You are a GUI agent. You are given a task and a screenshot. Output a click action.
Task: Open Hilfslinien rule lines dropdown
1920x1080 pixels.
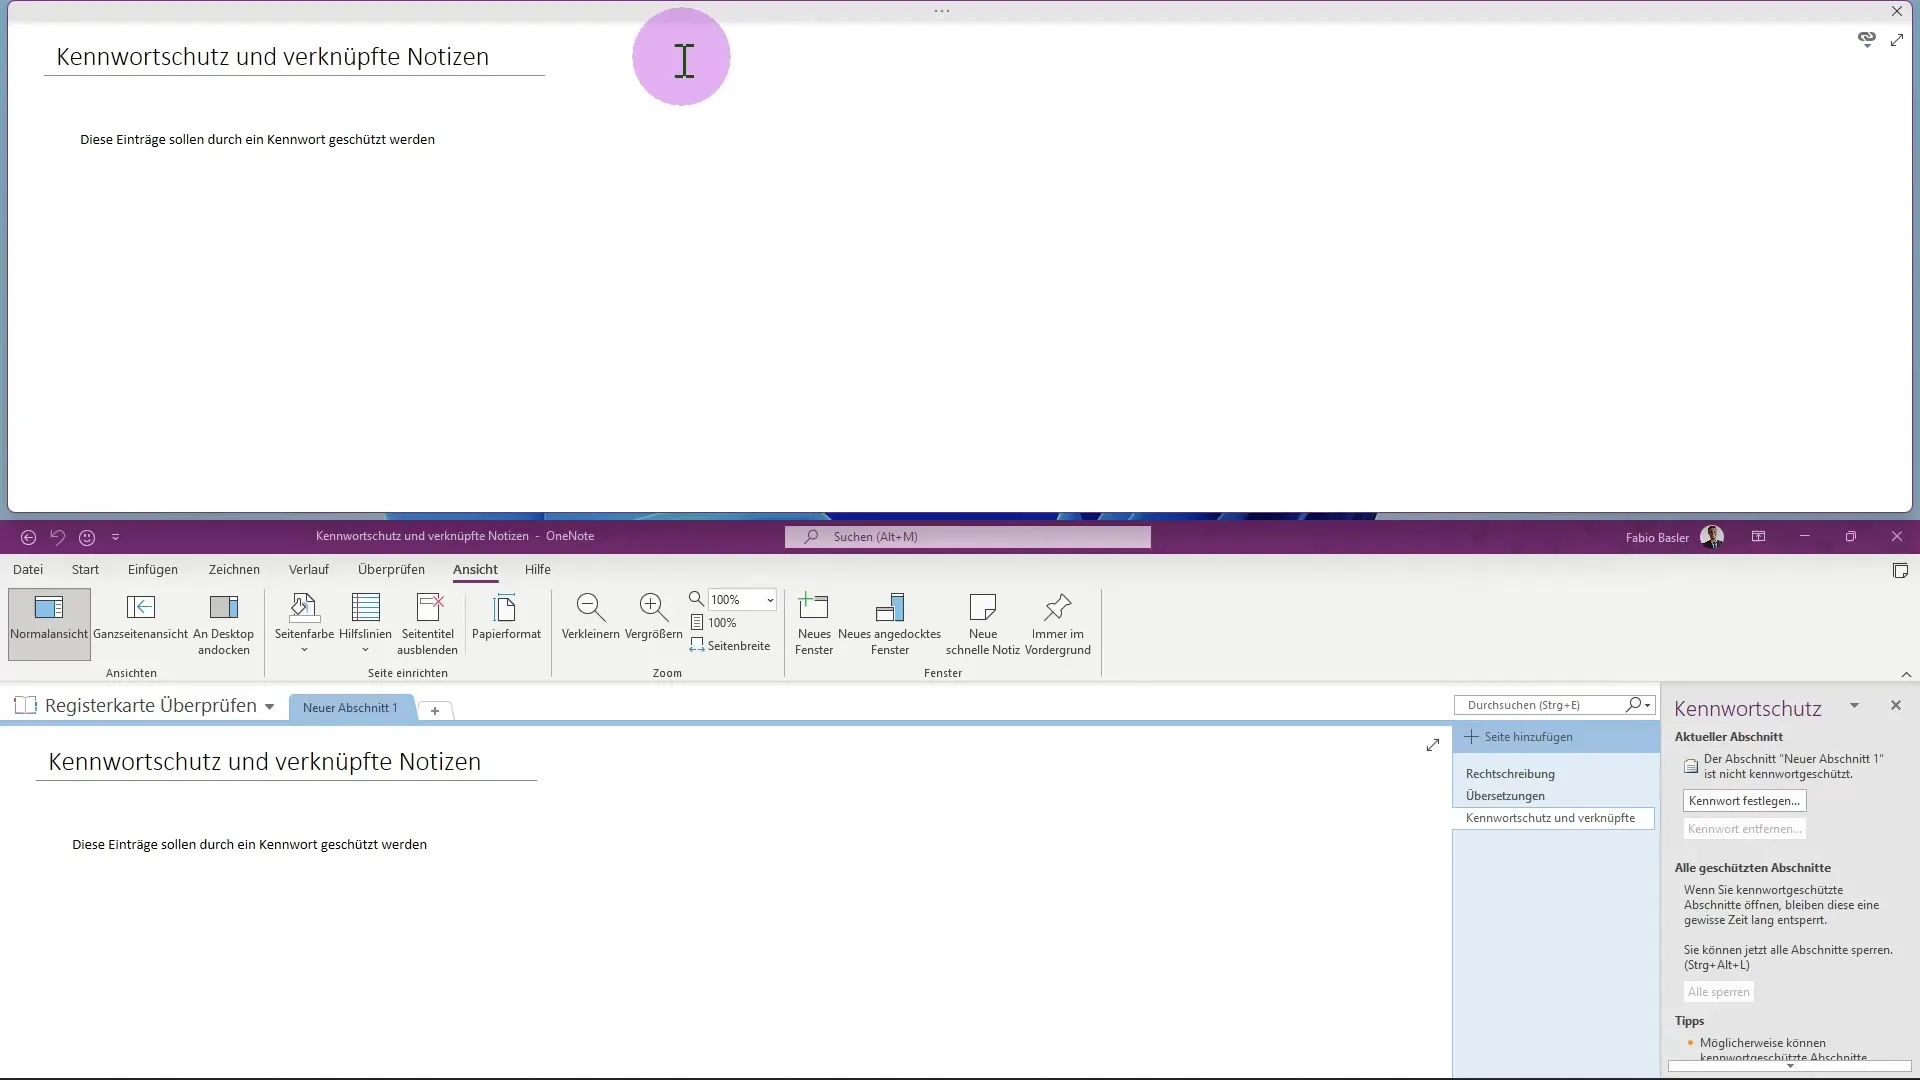(x=365, y=650)
